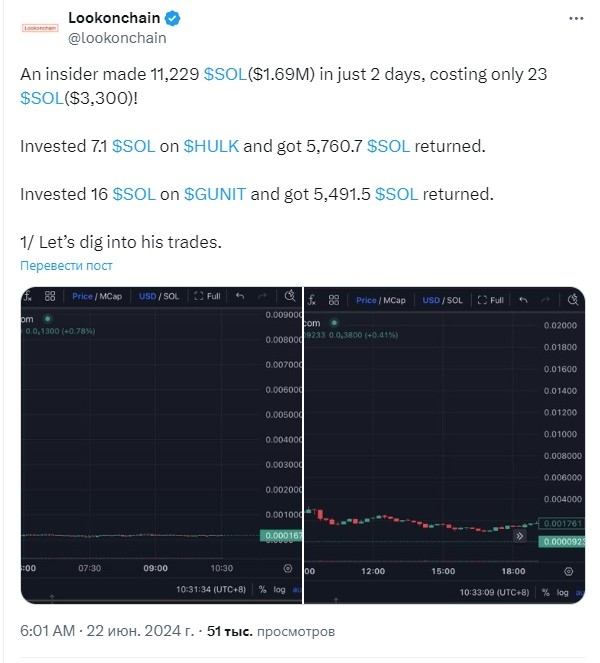Click the Перевести пост link

tap(66, 266)
